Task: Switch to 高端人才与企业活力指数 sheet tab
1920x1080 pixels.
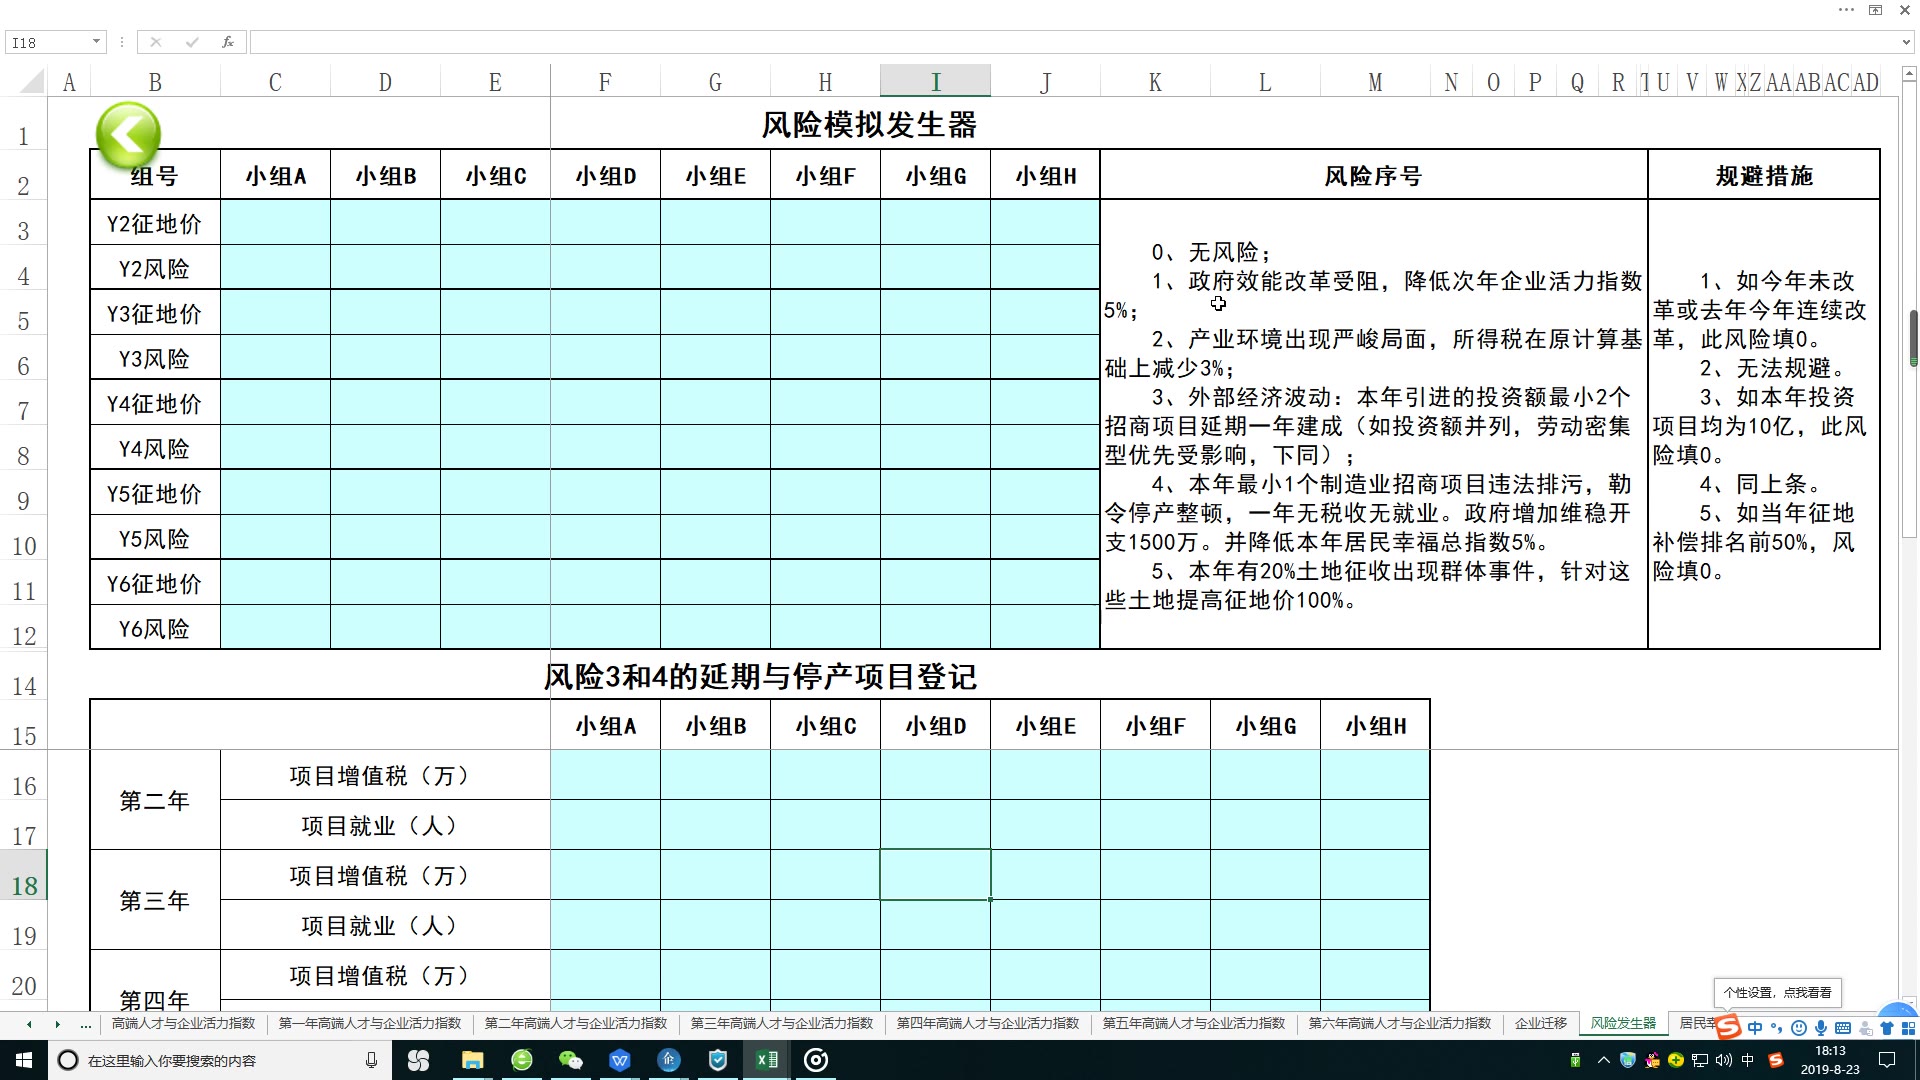Action: point(184,1023)
